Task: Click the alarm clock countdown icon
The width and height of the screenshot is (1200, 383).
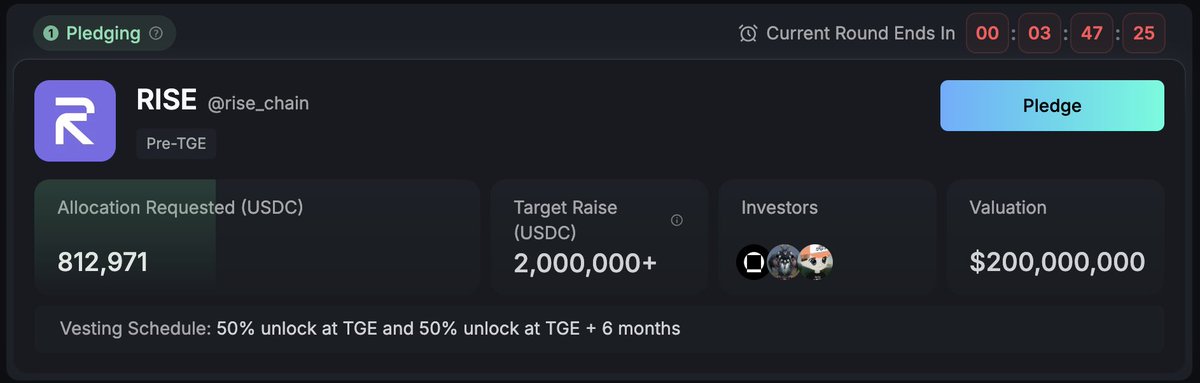Action: [x=748, y=33]
